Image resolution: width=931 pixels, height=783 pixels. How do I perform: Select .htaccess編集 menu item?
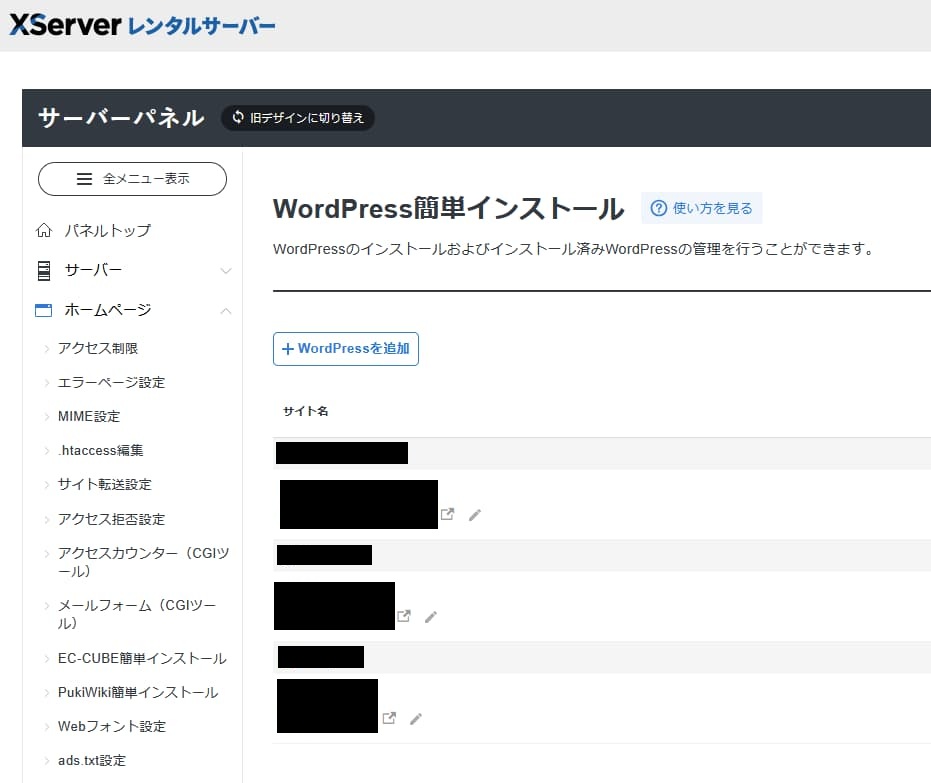(x=100, y=450)
